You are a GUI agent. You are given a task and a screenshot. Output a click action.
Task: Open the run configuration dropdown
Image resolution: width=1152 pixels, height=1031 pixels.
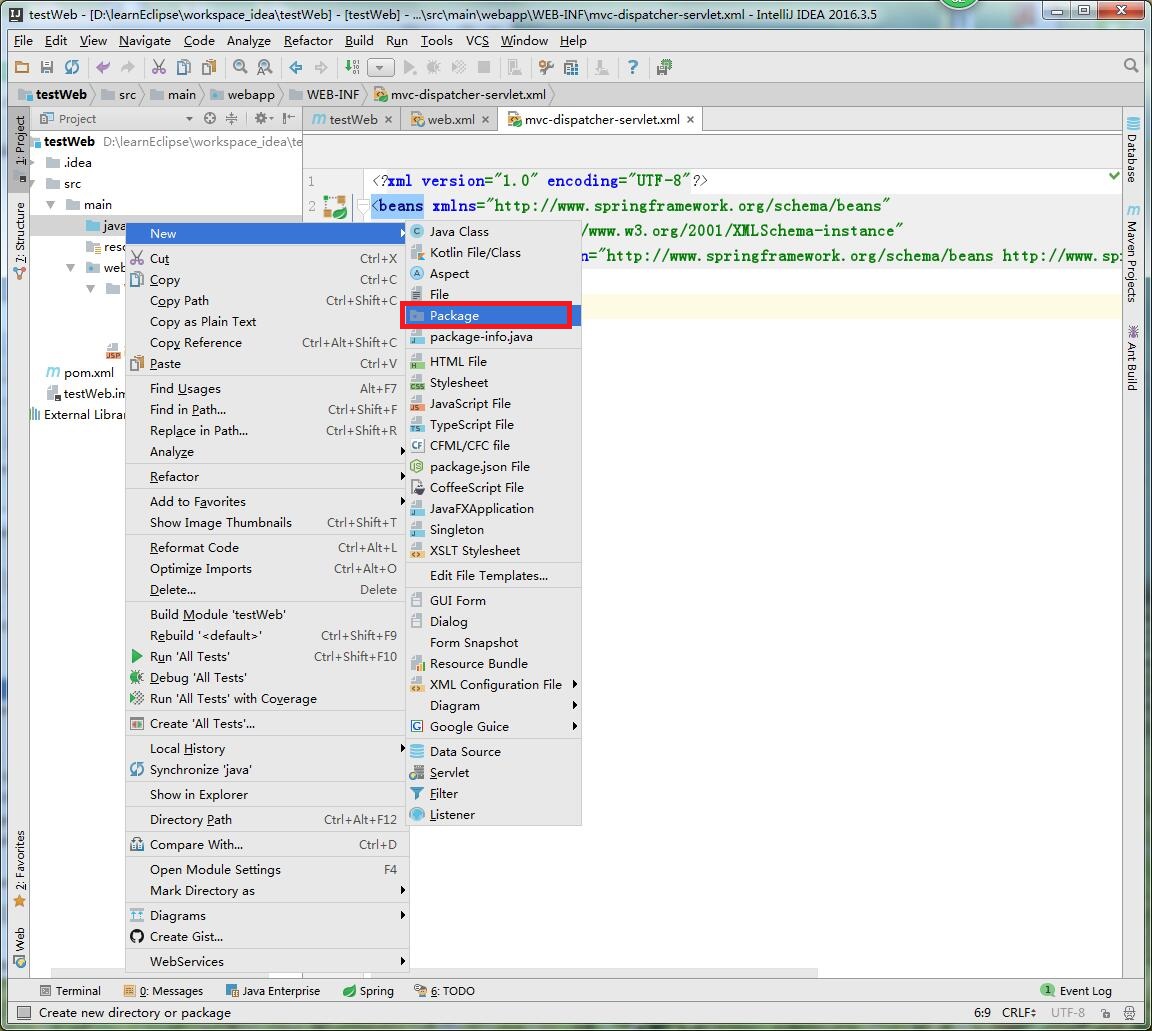coord(381,68)
